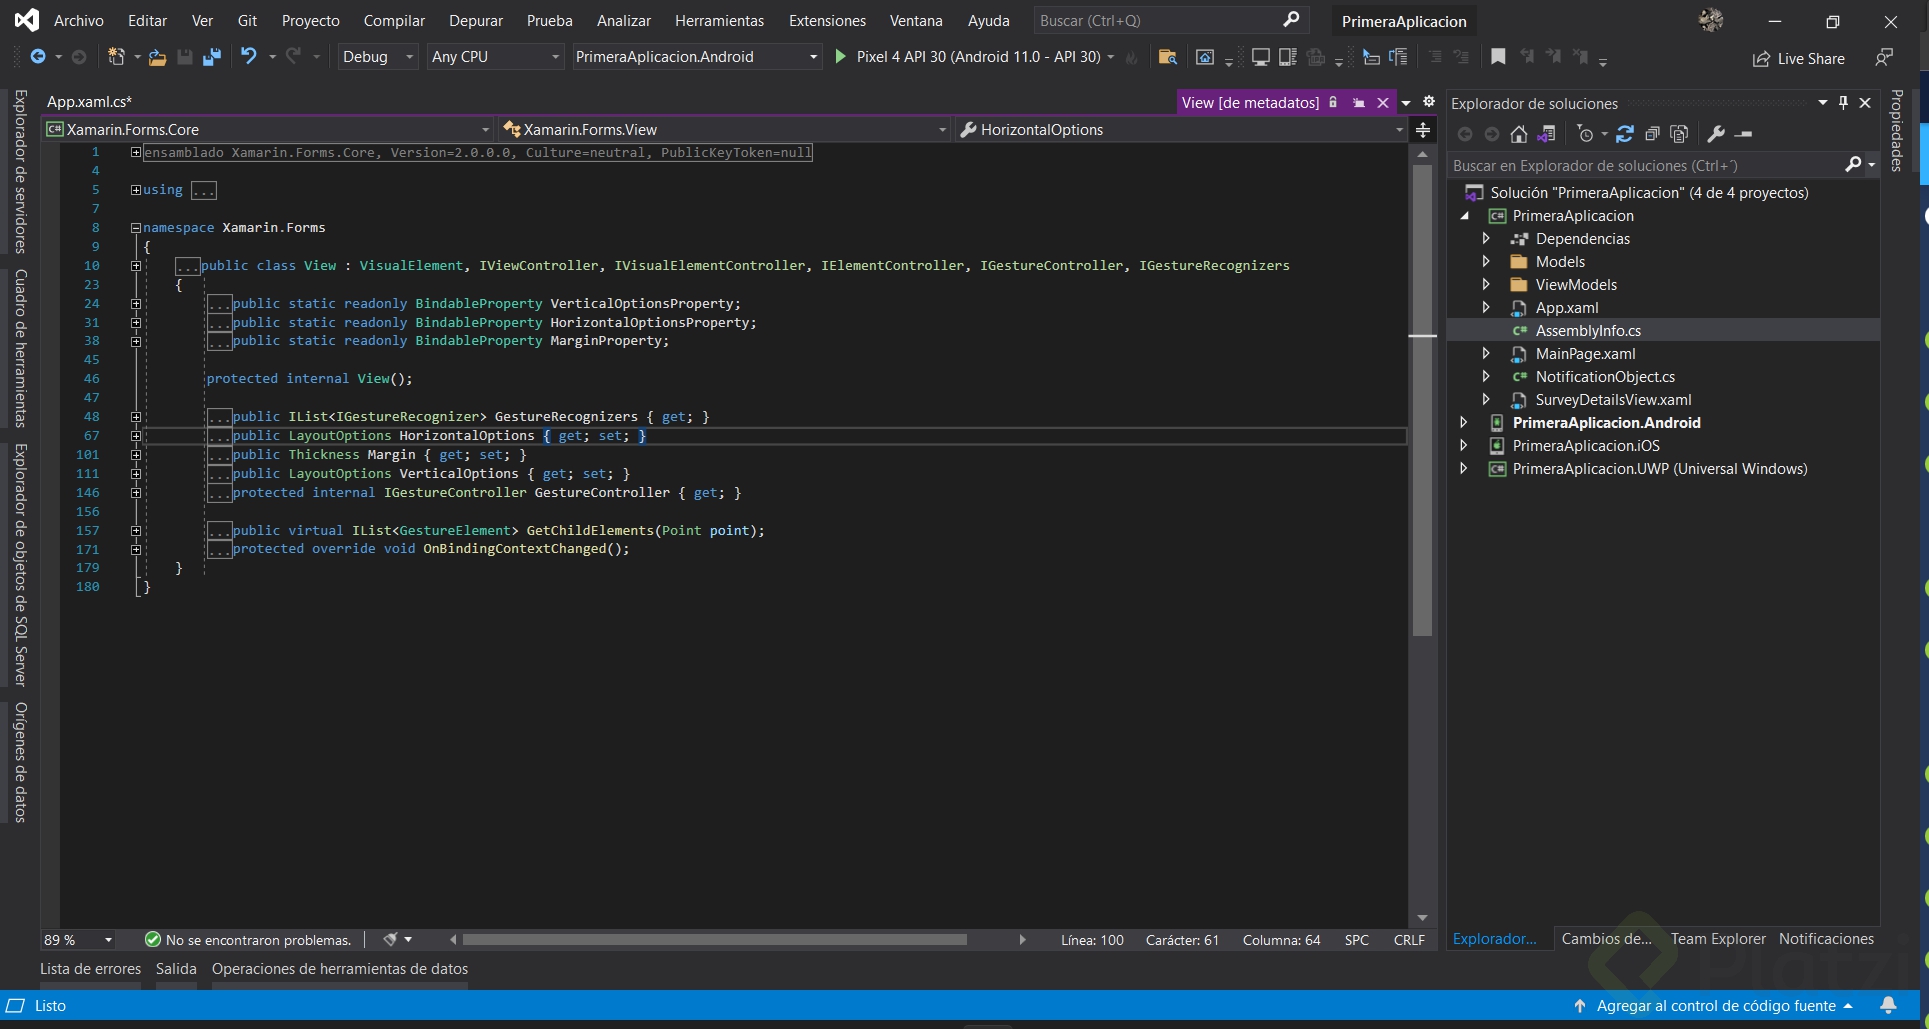
Task: Click the blue sync icon in solution explorer
Action: [1625, 134]
